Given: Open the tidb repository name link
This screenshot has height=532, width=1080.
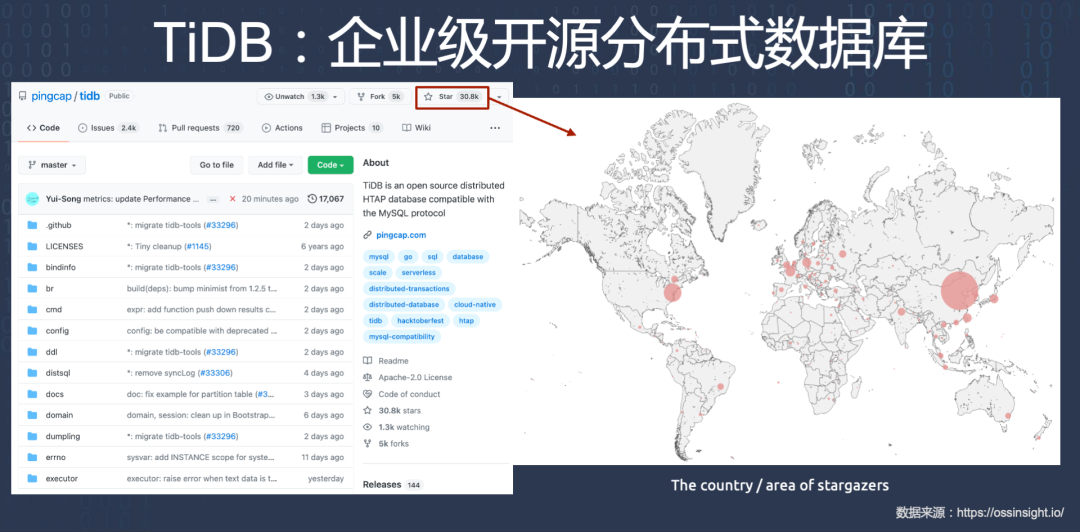Looking at the screenshot, I should [x=90, y=96].
